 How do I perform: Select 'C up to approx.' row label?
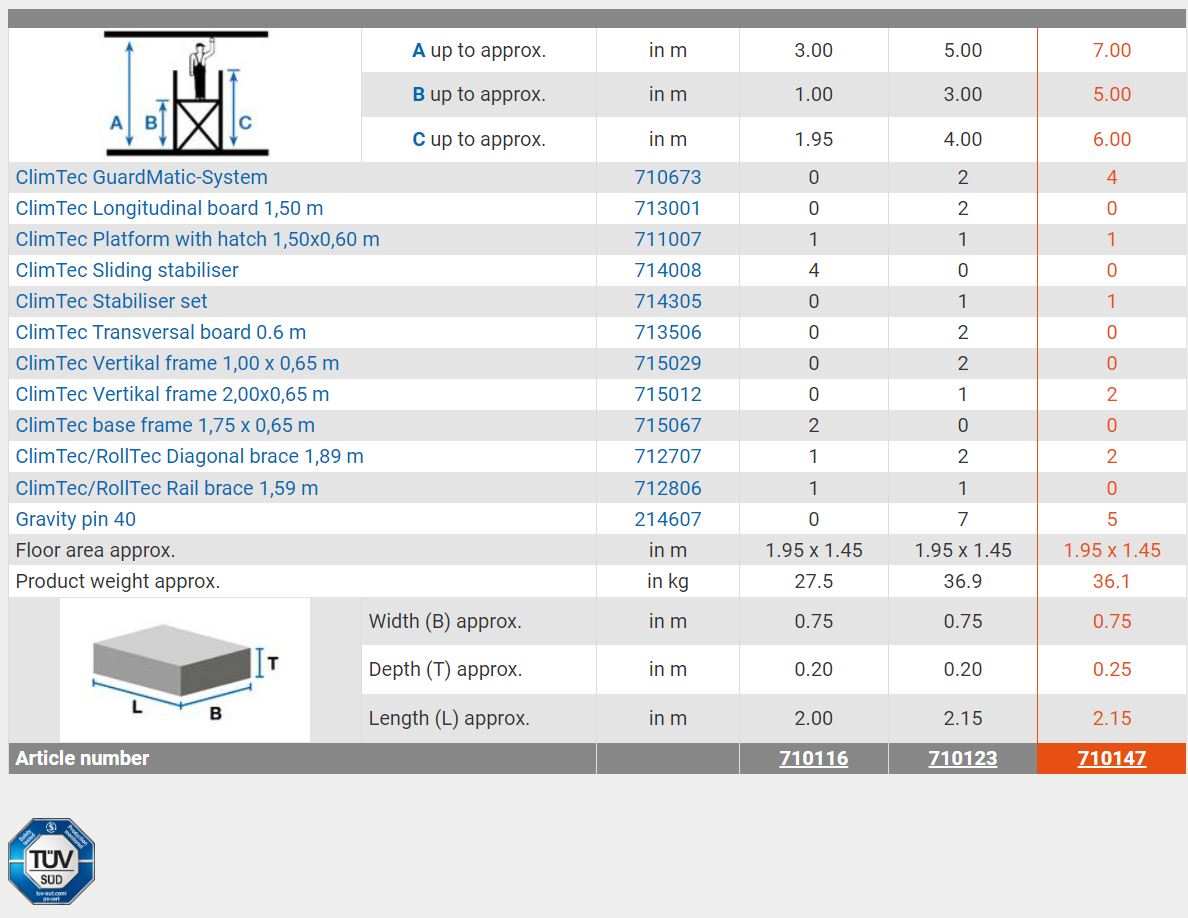tap(479, 139)
